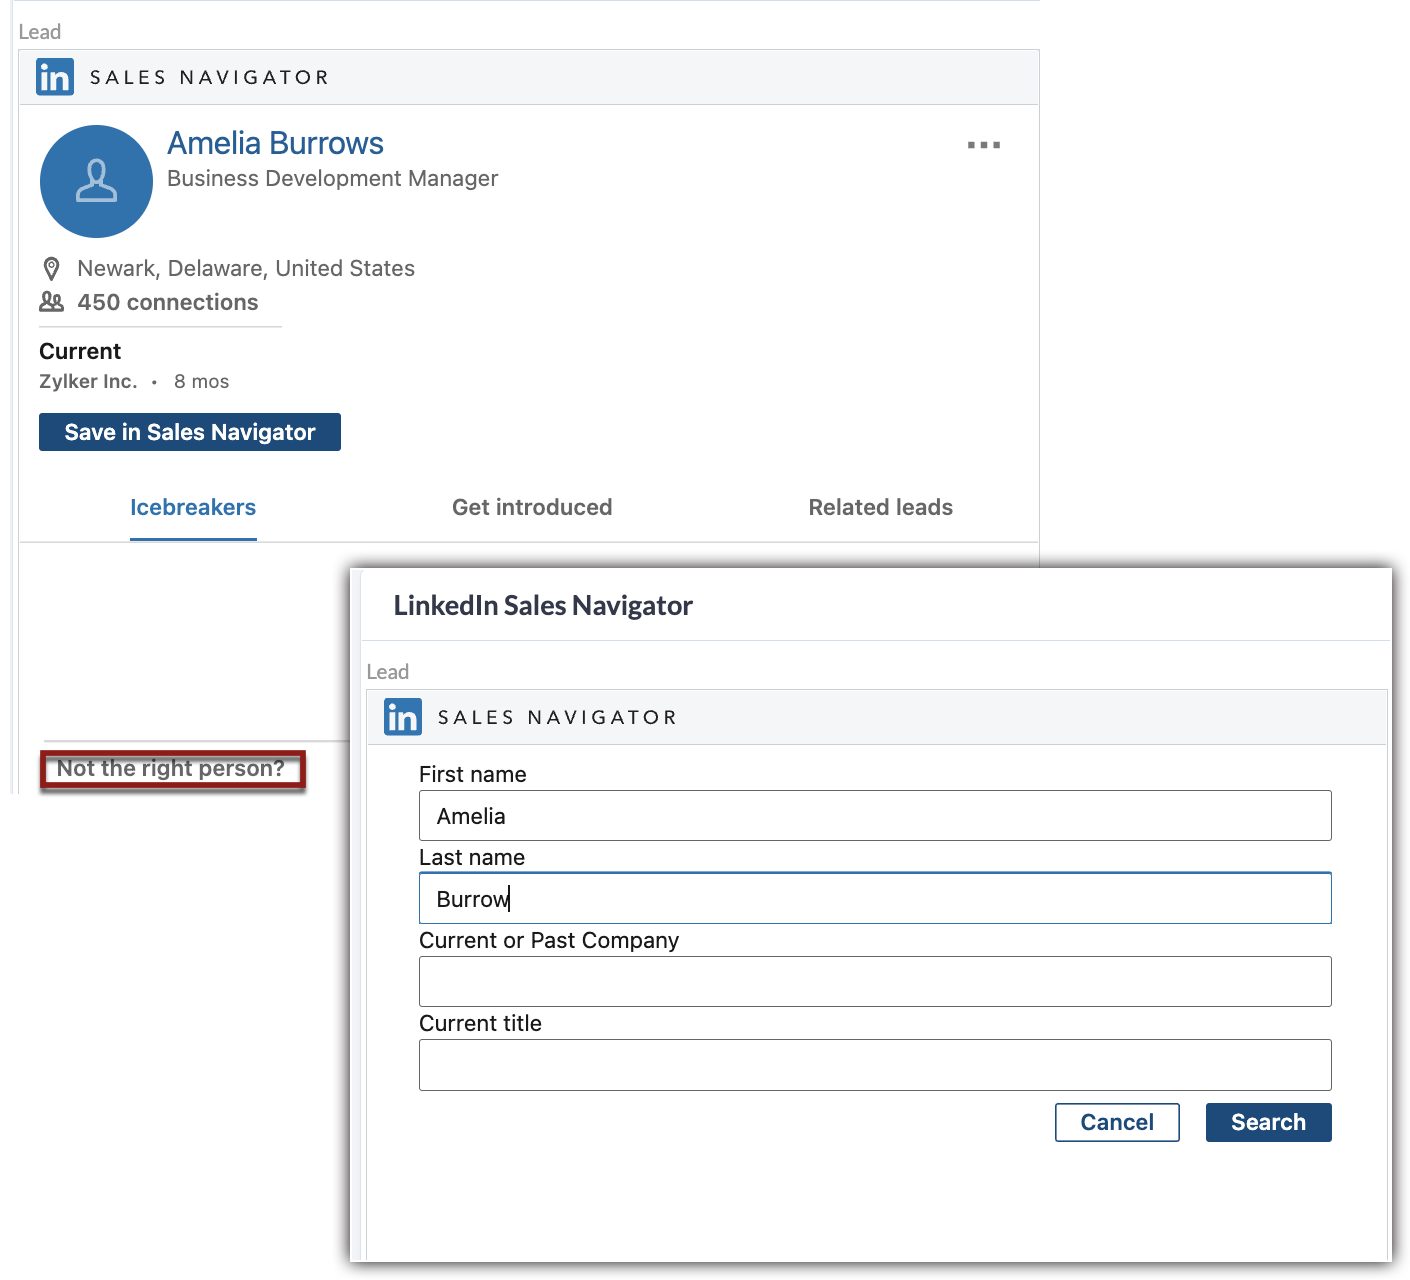The width and height of the screenshot is (1410, 1280).
Task: Click the Current or Past Company field
Action: (875, 981)
